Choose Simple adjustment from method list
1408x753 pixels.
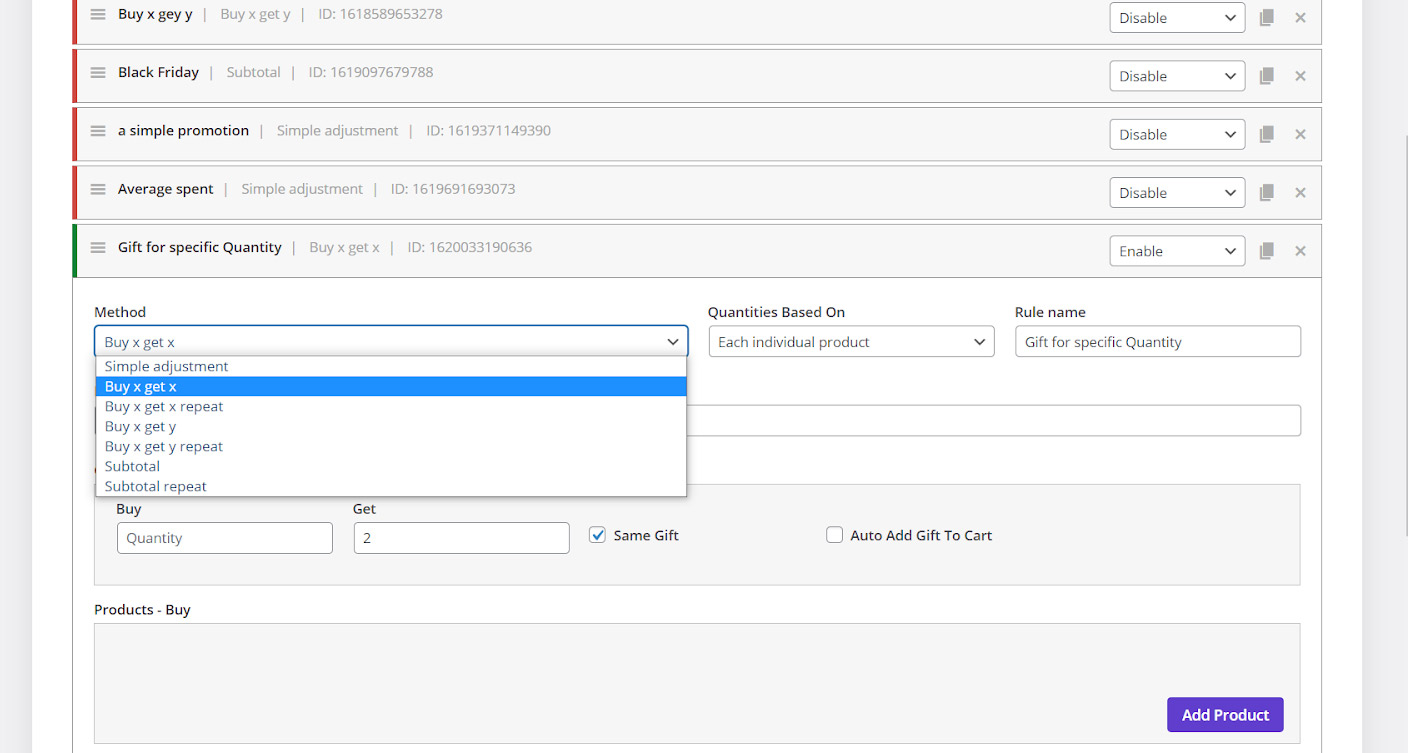coord(167,366)
